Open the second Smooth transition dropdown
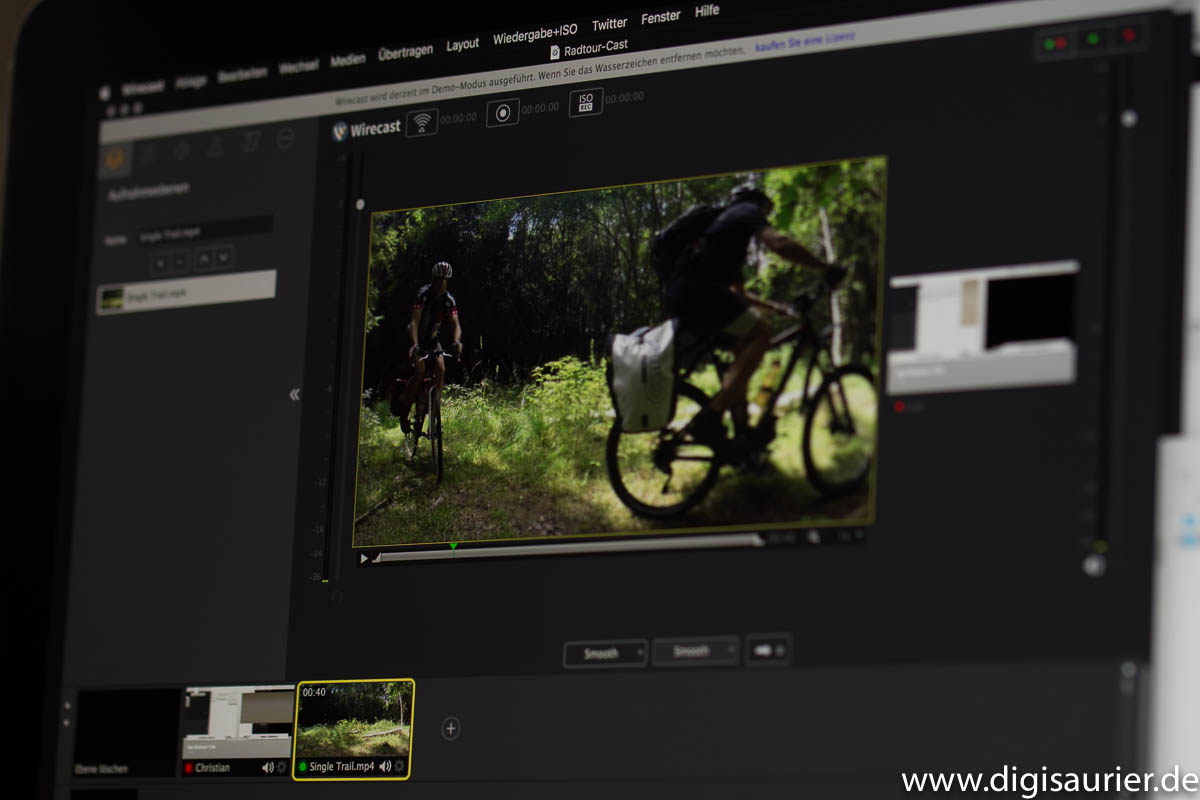The width and height of the screenshot is (1200, 800). coord(696,651)
